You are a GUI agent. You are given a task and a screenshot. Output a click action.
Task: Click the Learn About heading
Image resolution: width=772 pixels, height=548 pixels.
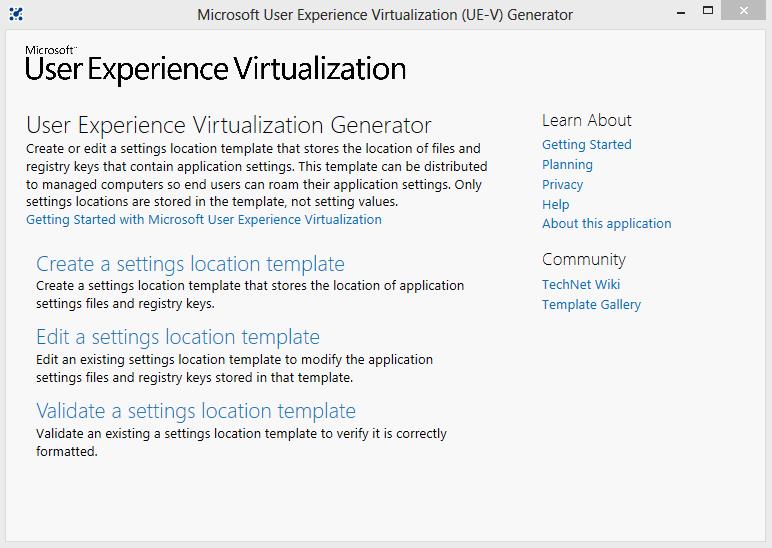click(587, 120)
